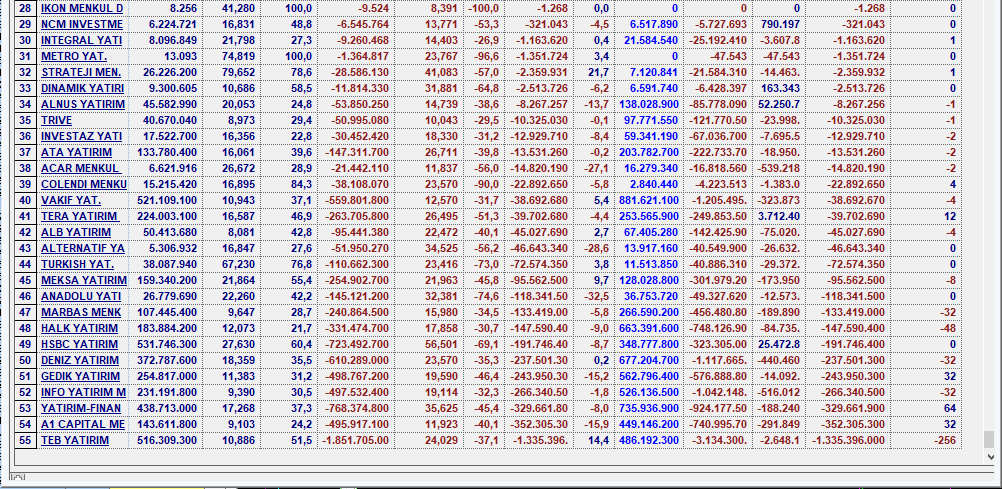Click value 67,230 in TURKISH row
This screenshot has width=1002, height=489.
click(239, 264)
